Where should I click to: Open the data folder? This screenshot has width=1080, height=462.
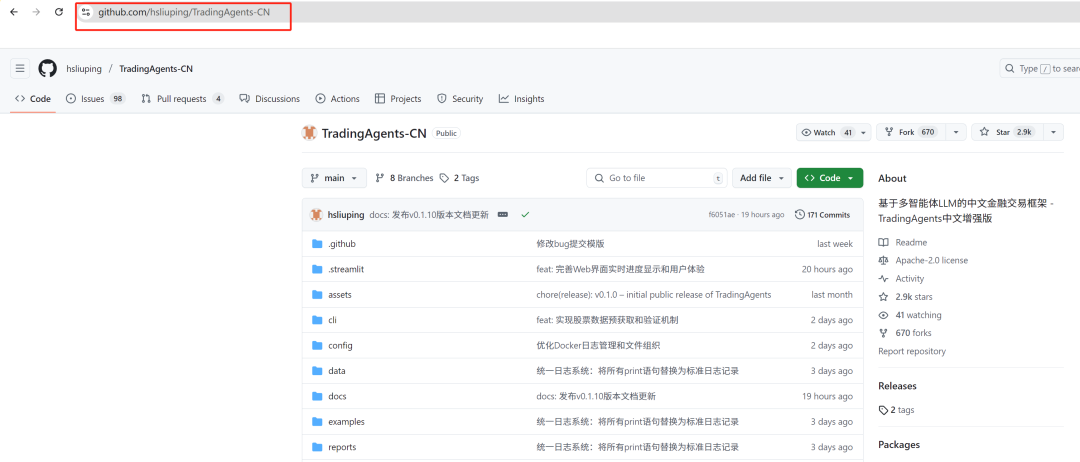(337, 371)
